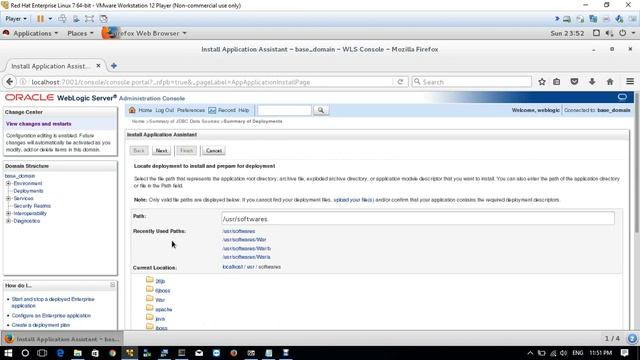This screenshot has height=360, width=640.
Task: Open a new Firefox tab
Action: click(114, 66)
